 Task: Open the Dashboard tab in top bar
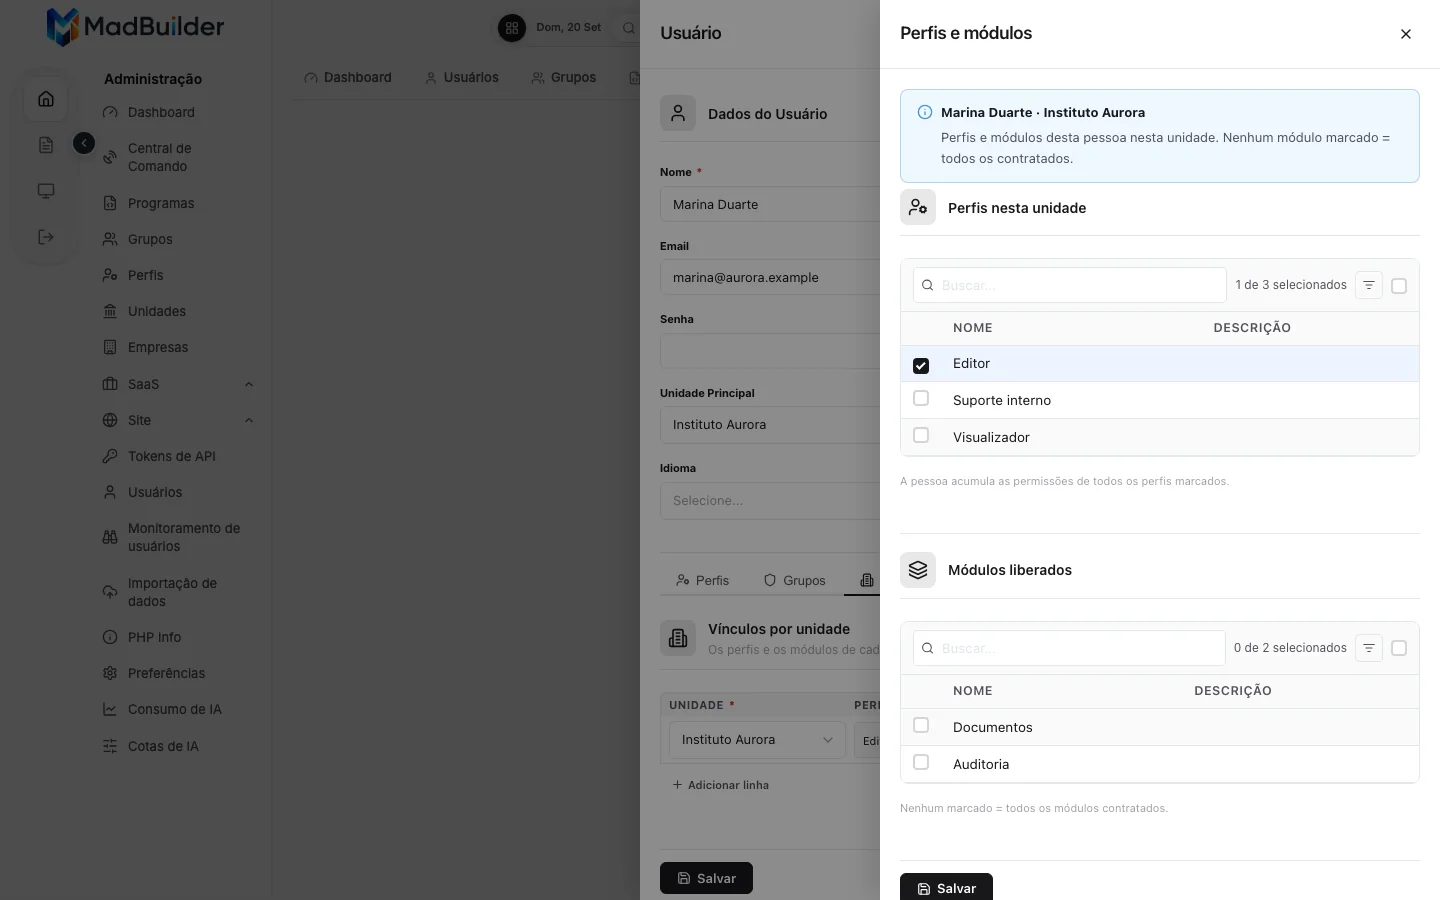pos(348,78)
